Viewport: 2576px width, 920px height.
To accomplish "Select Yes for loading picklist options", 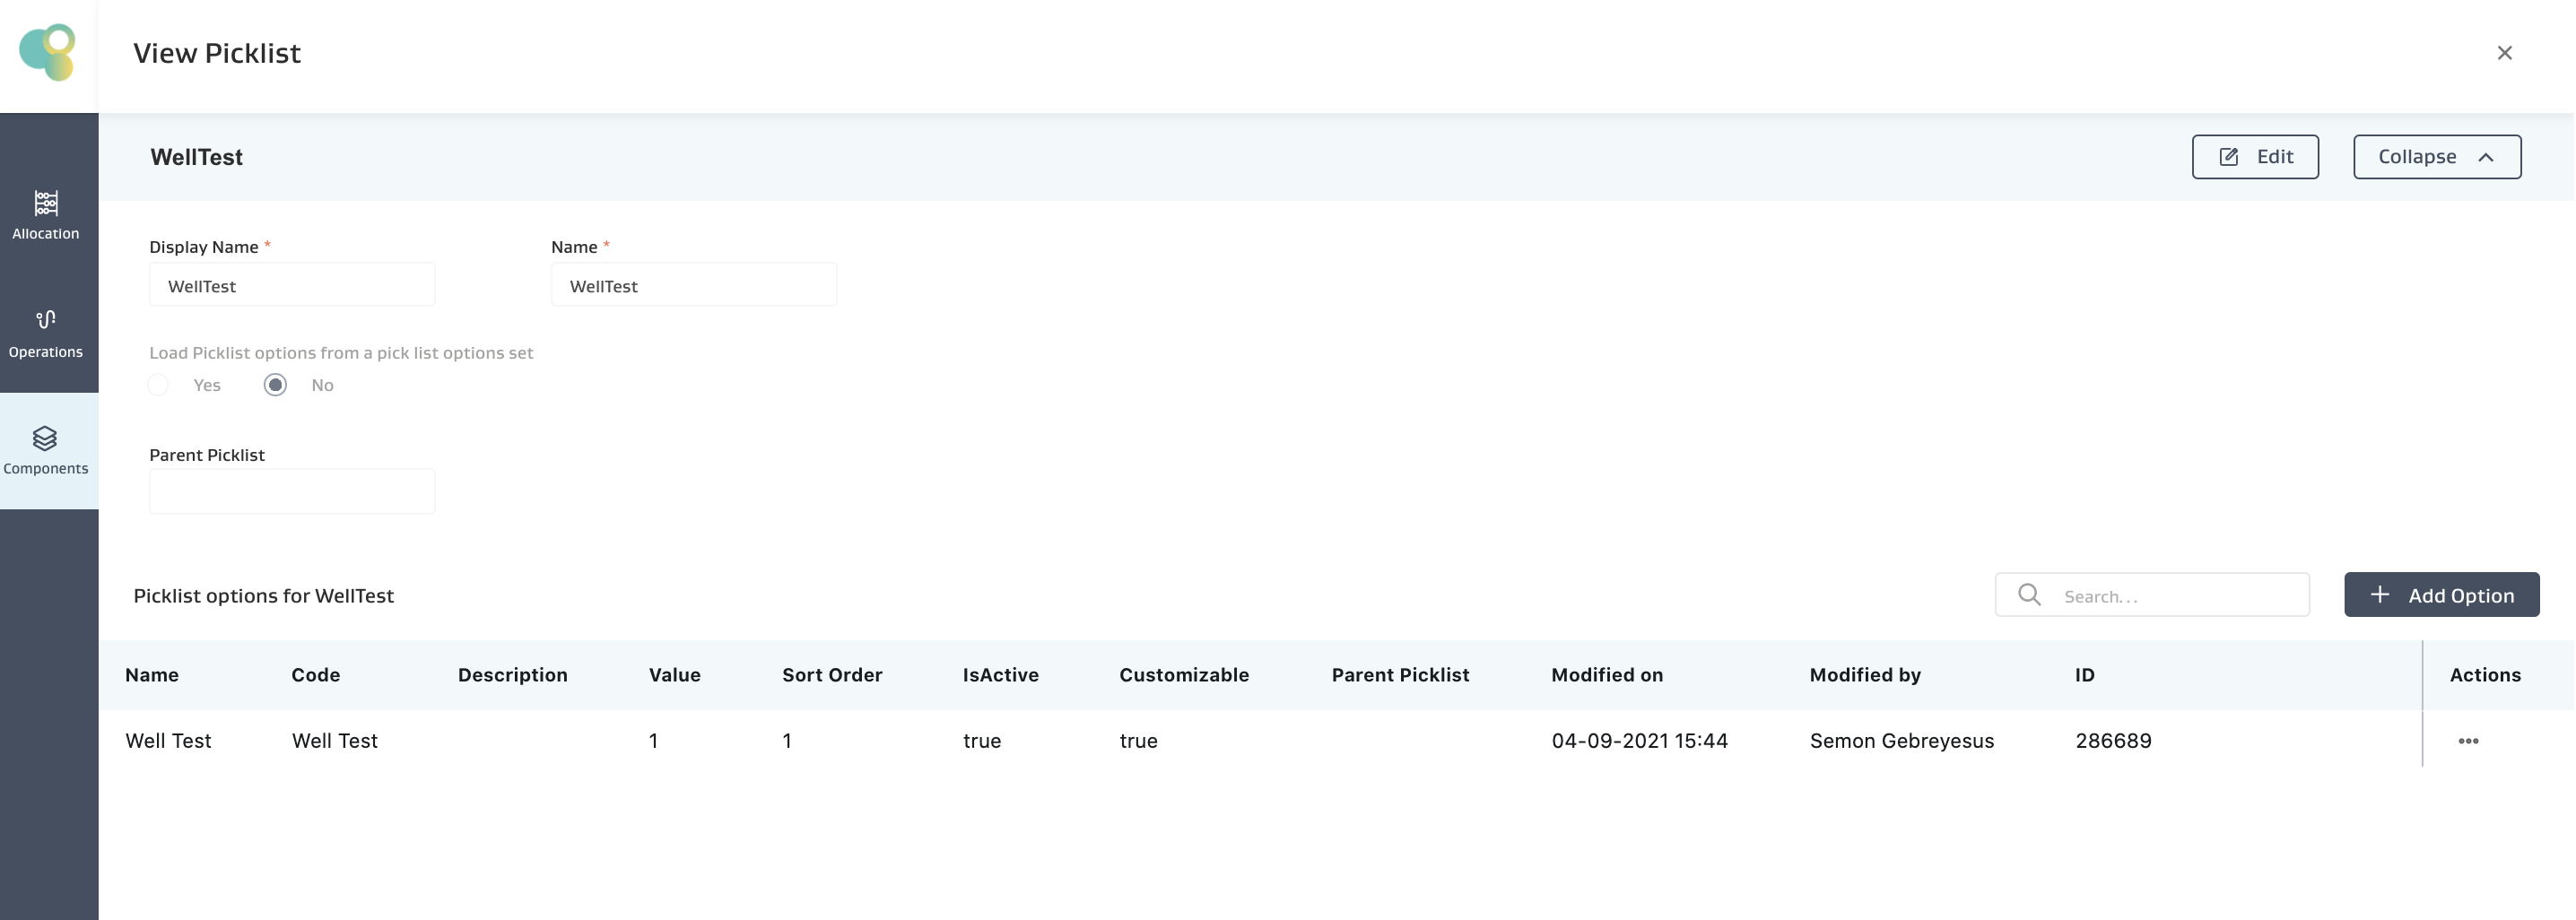I will pyautogui.click(x=158, y=385).
